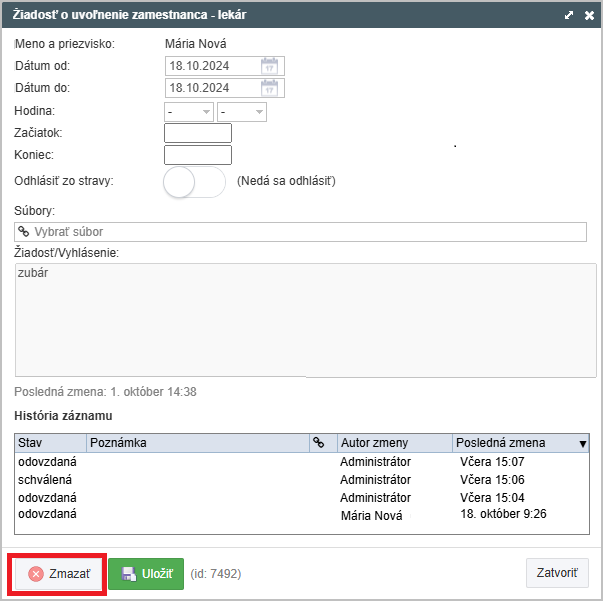Open calendar picker for Dátum od

coord(269,66)
